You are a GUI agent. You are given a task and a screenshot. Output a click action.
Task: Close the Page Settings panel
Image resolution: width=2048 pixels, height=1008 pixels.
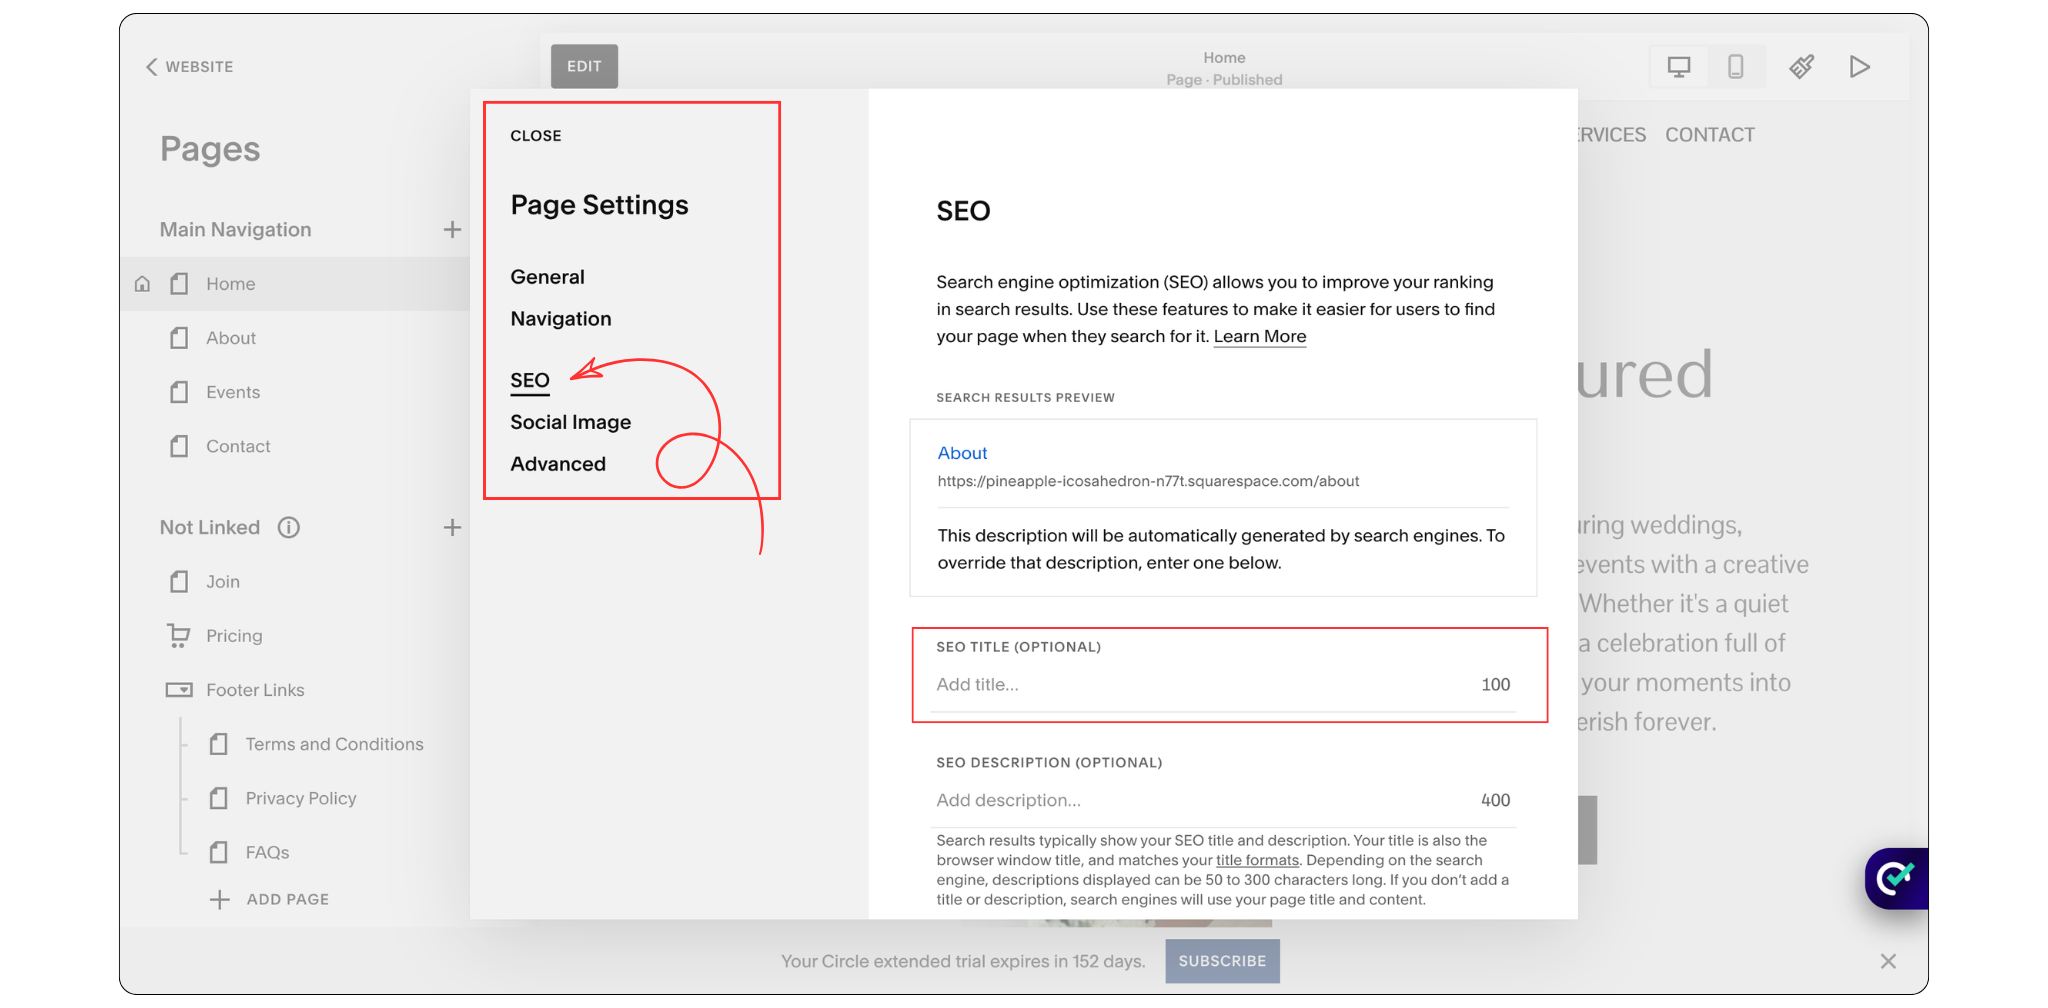536,136
